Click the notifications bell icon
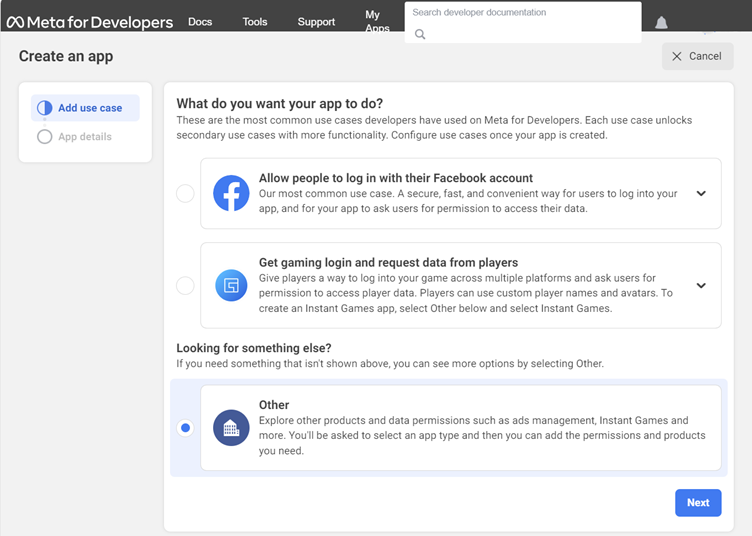The image size is (752, 536). (661, 23)
